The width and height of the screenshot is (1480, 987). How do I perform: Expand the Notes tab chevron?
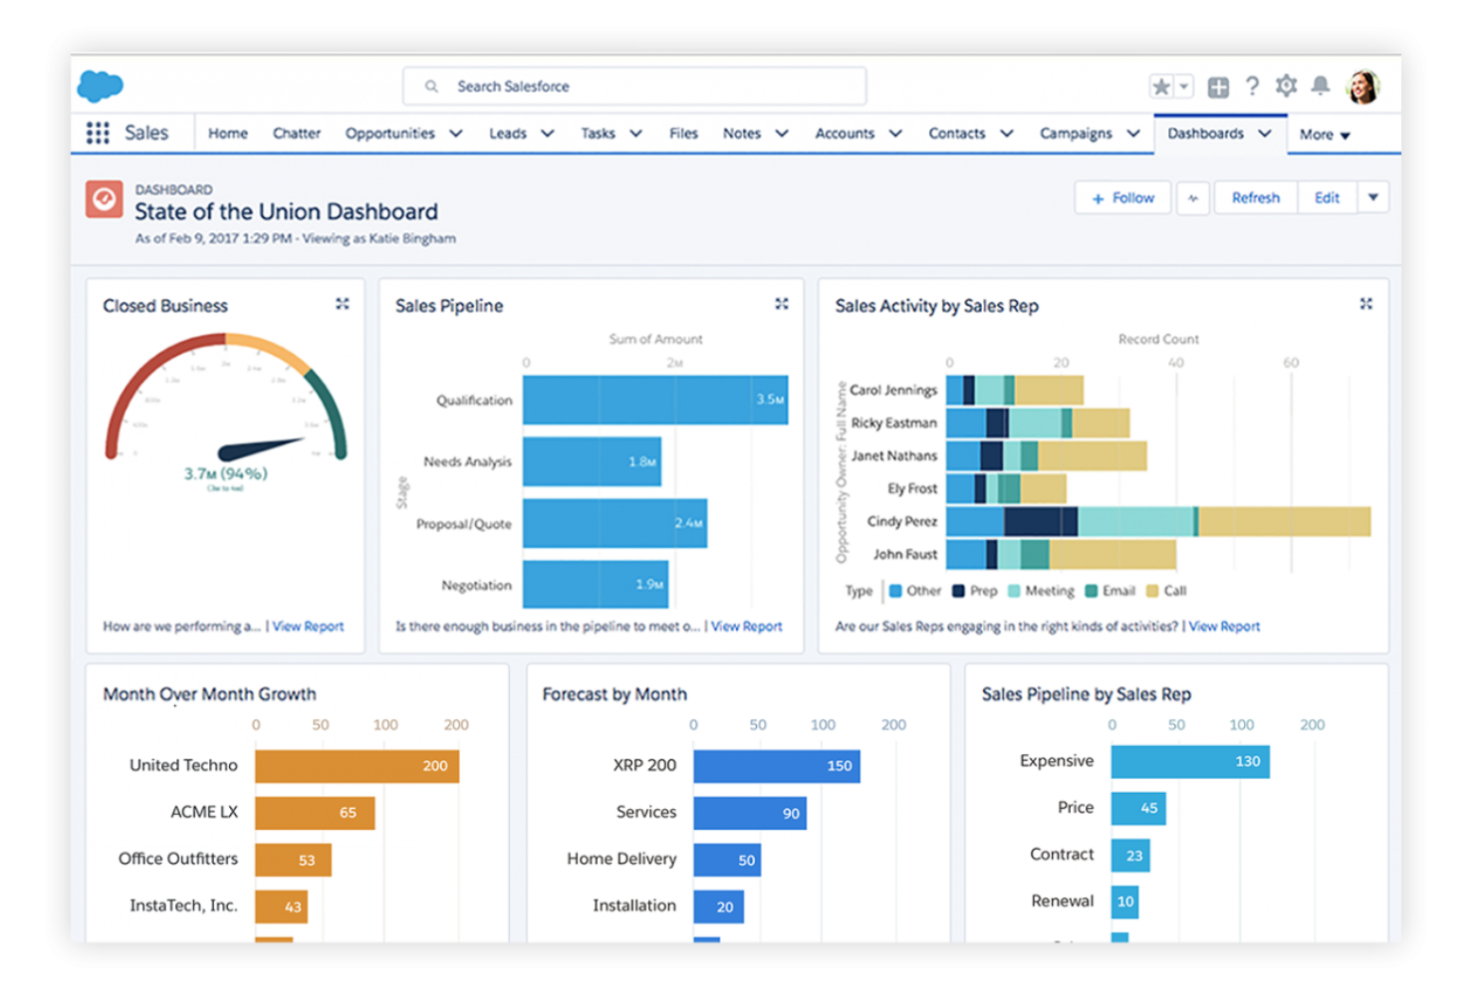[782, 133]
